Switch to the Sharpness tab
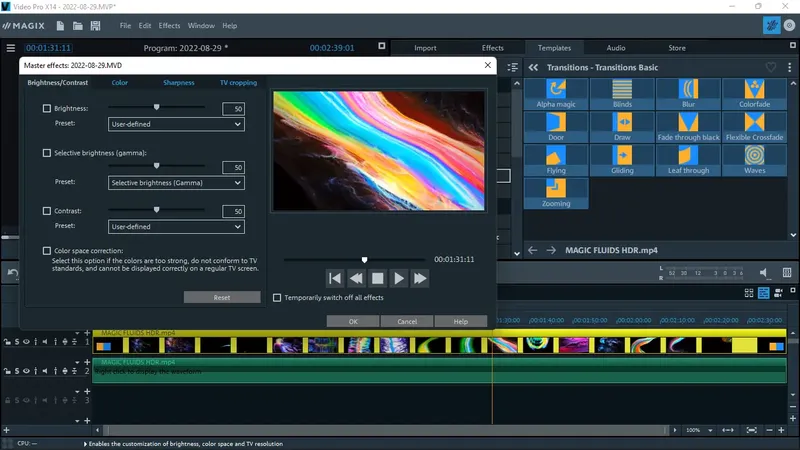Screen dimensions: 800x450 click(178, 82)
